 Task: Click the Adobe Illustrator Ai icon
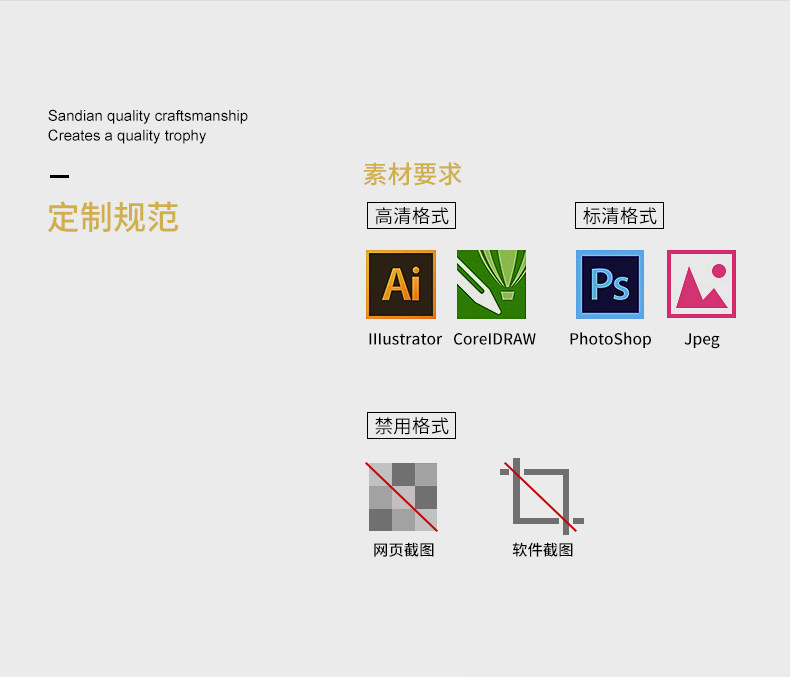click(401, 285)
